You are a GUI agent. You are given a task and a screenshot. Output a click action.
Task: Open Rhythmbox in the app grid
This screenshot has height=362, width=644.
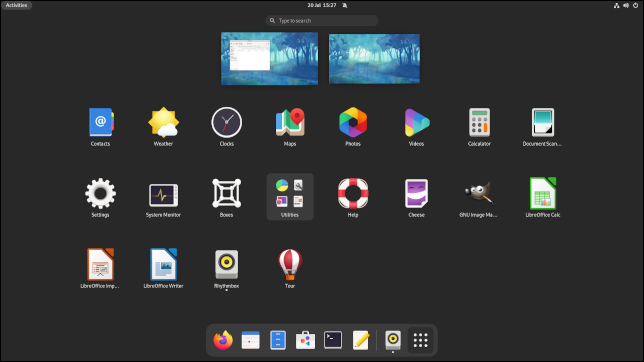click(226, 269)
